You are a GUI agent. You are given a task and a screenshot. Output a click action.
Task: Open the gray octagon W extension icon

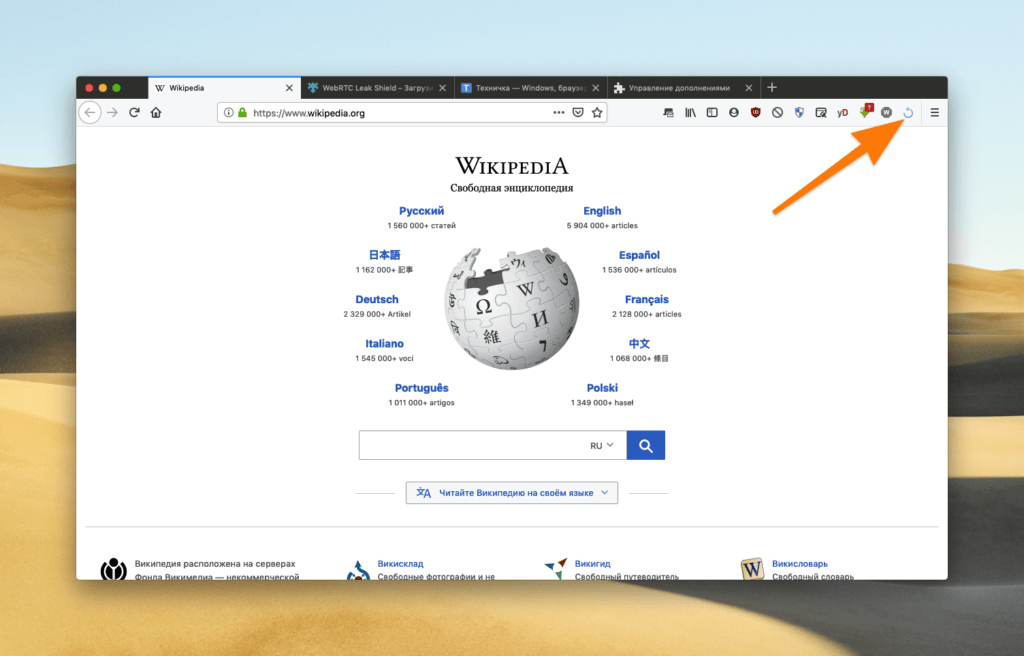pos(886,112)
